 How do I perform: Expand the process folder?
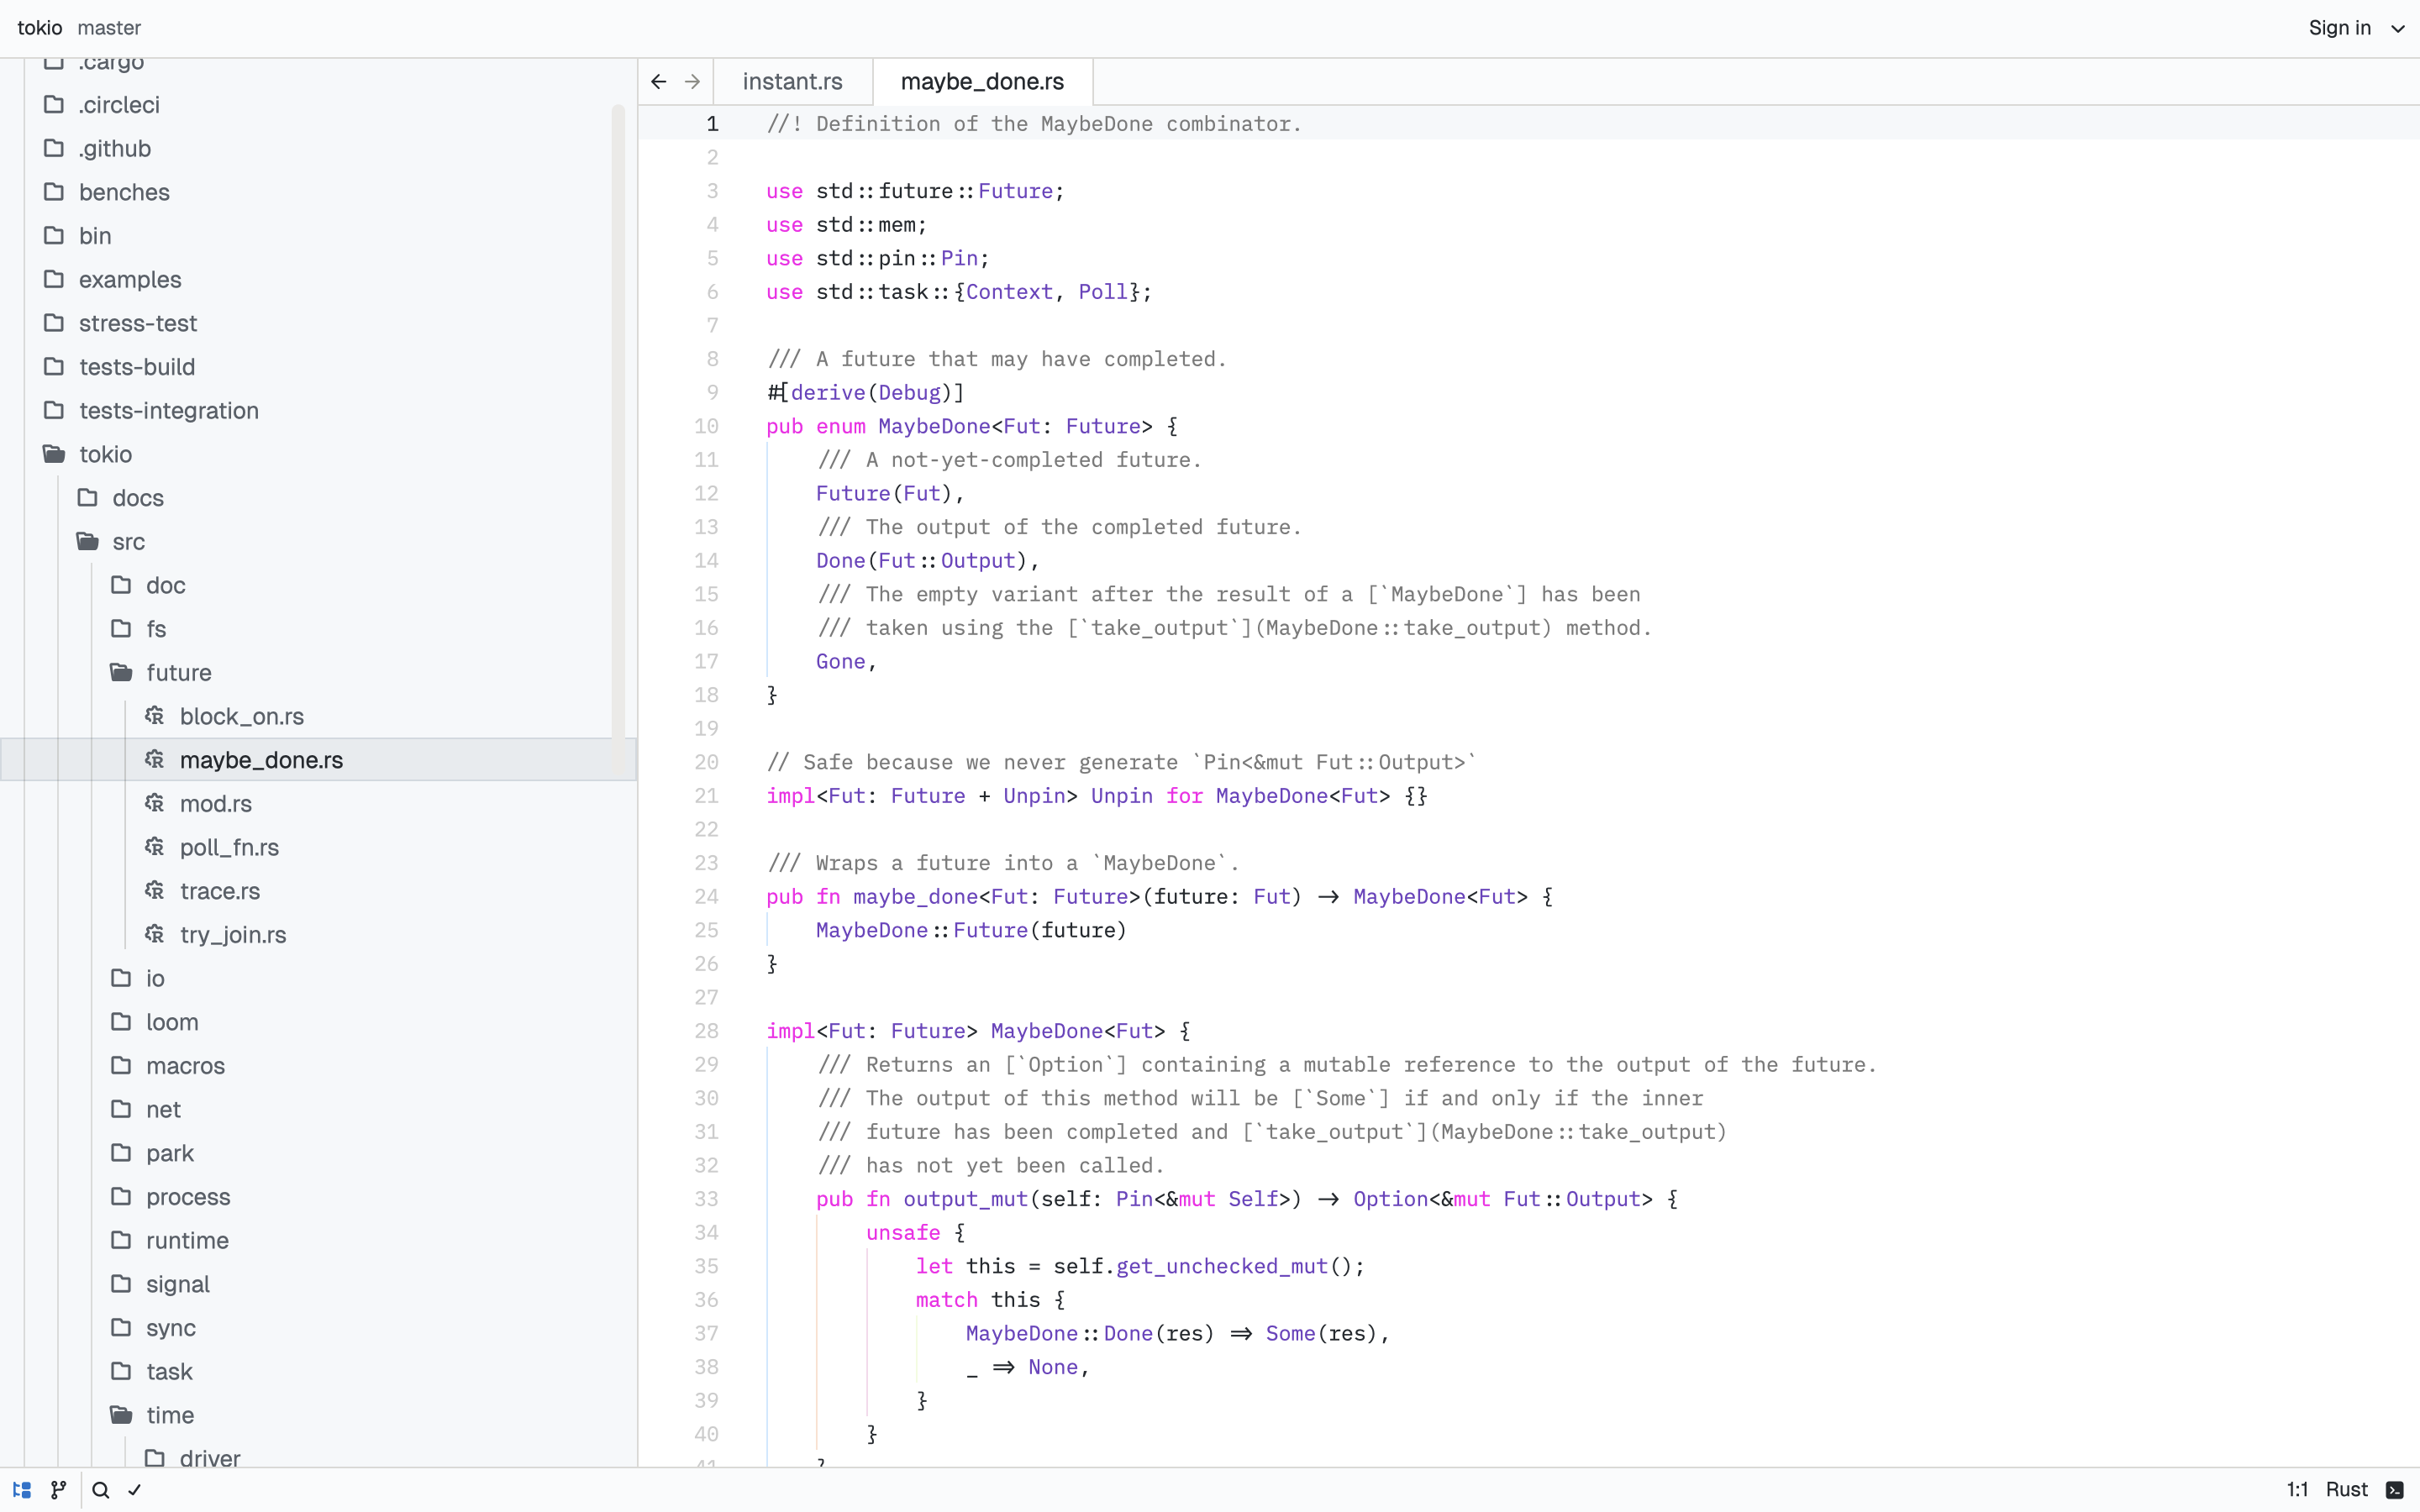[x=318, y=1196]
